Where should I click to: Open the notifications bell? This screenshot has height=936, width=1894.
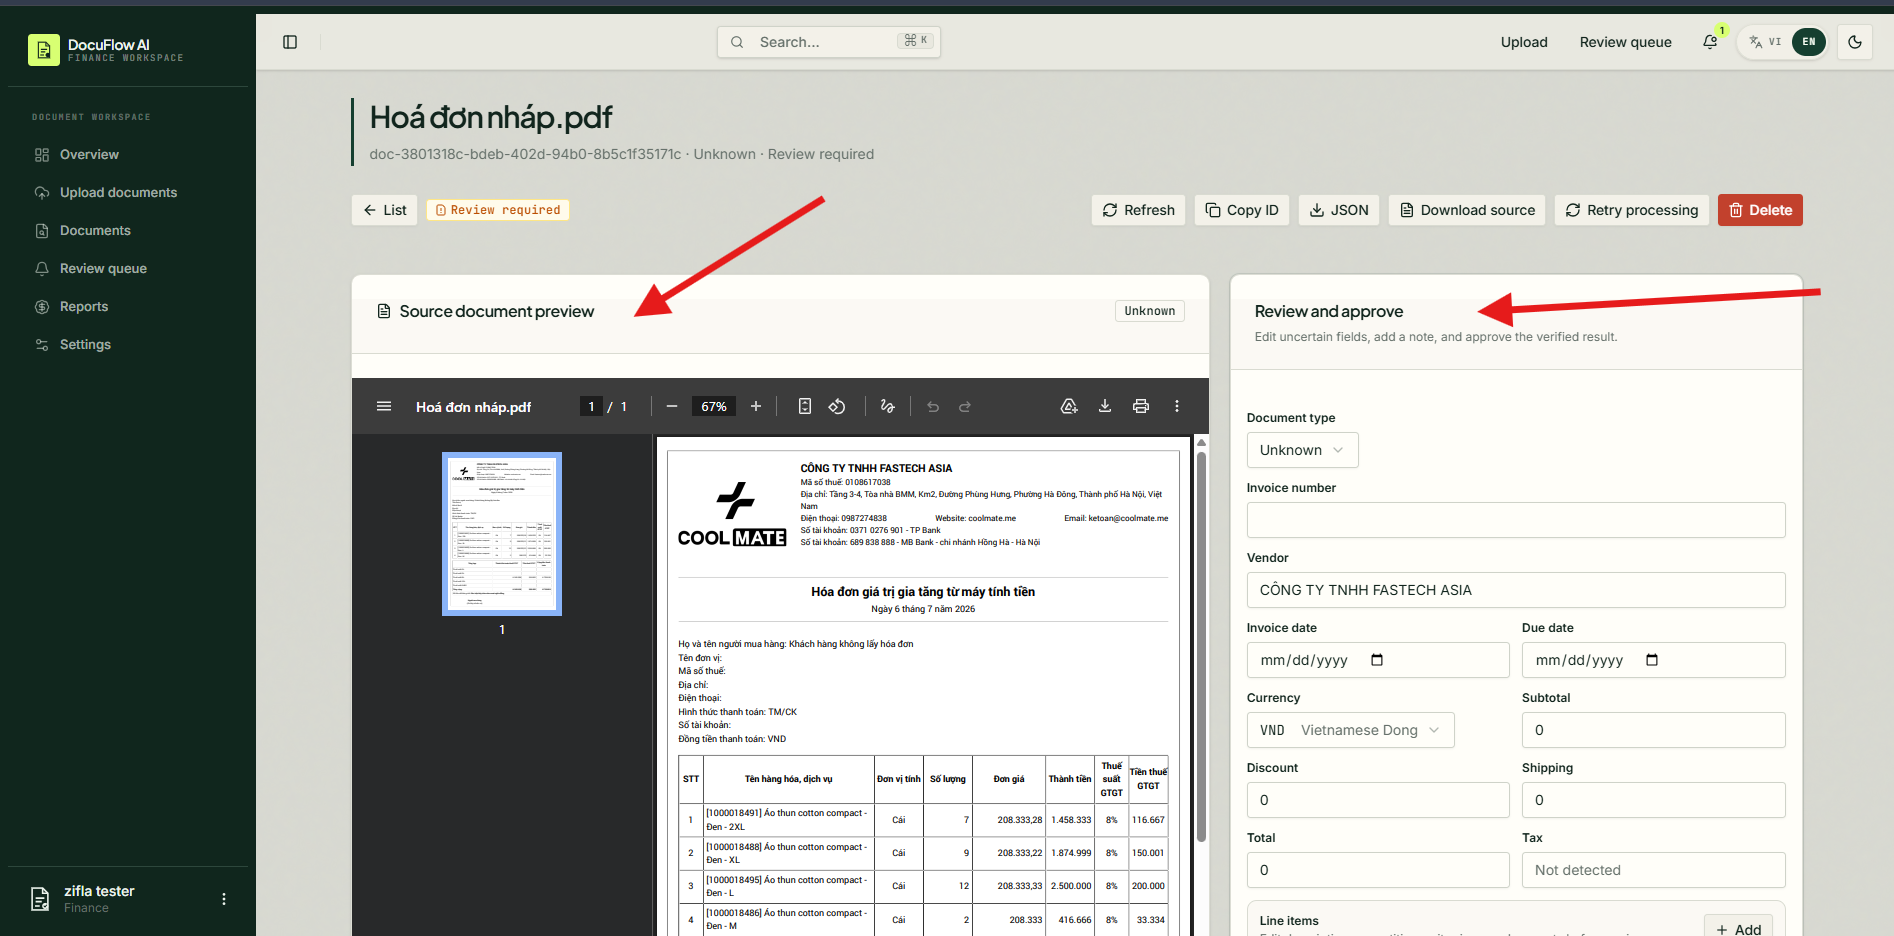point(1710,42)
